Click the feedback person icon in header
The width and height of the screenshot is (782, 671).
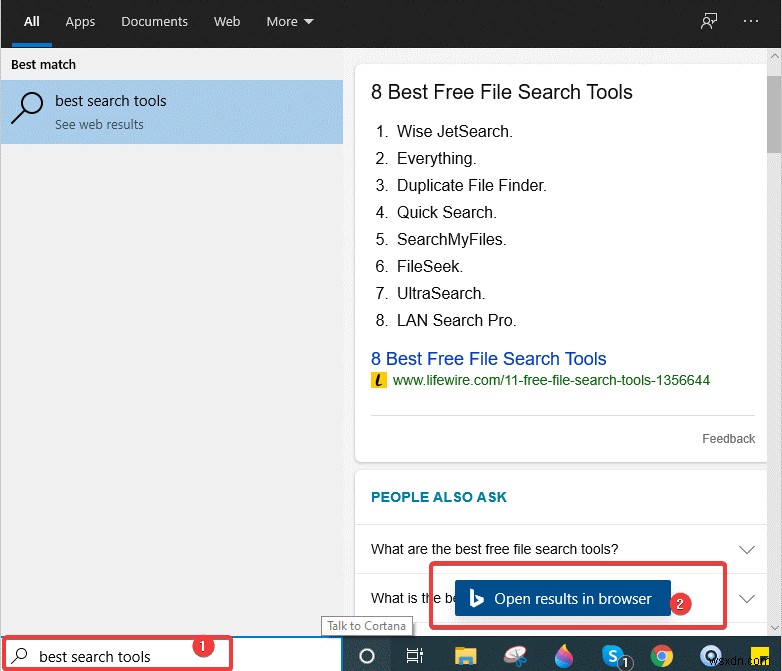click(x=708, y=21)
